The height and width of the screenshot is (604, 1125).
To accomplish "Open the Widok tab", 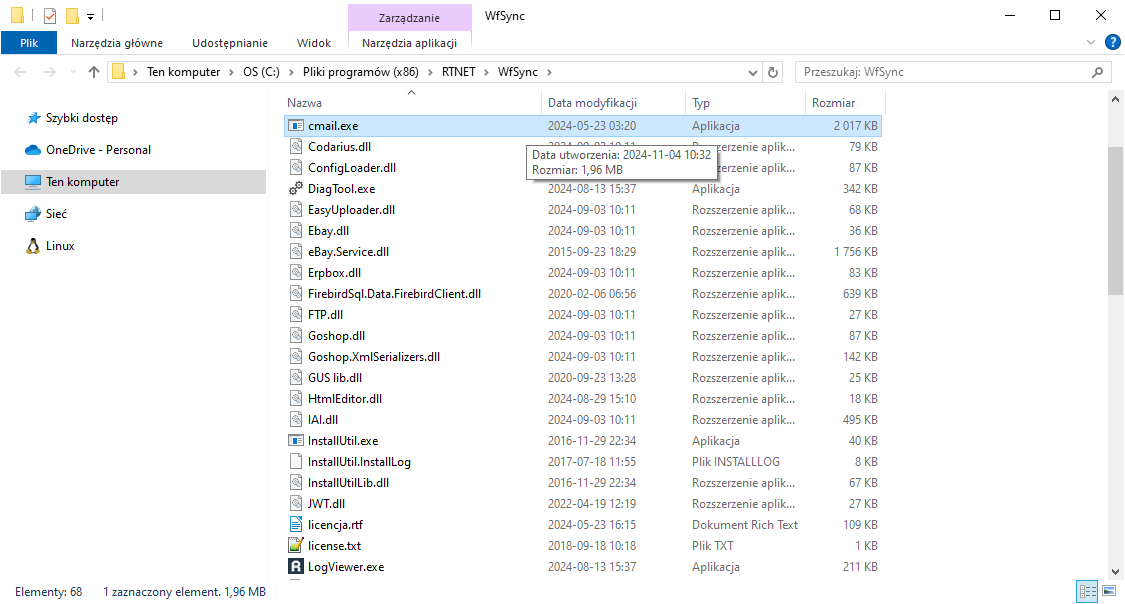I will point(314,43).
